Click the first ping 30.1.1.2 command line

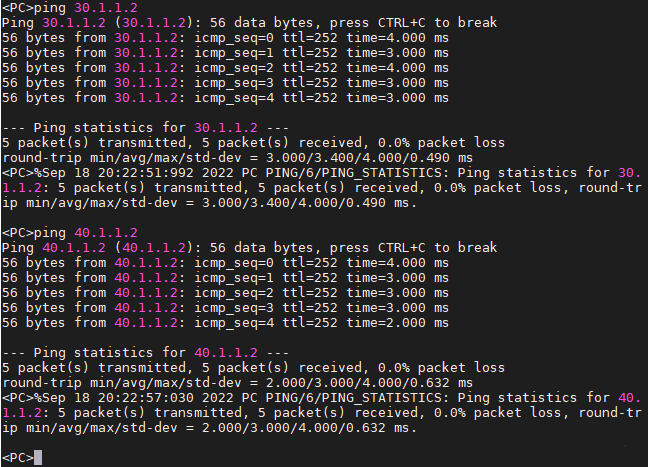(70, 7)
